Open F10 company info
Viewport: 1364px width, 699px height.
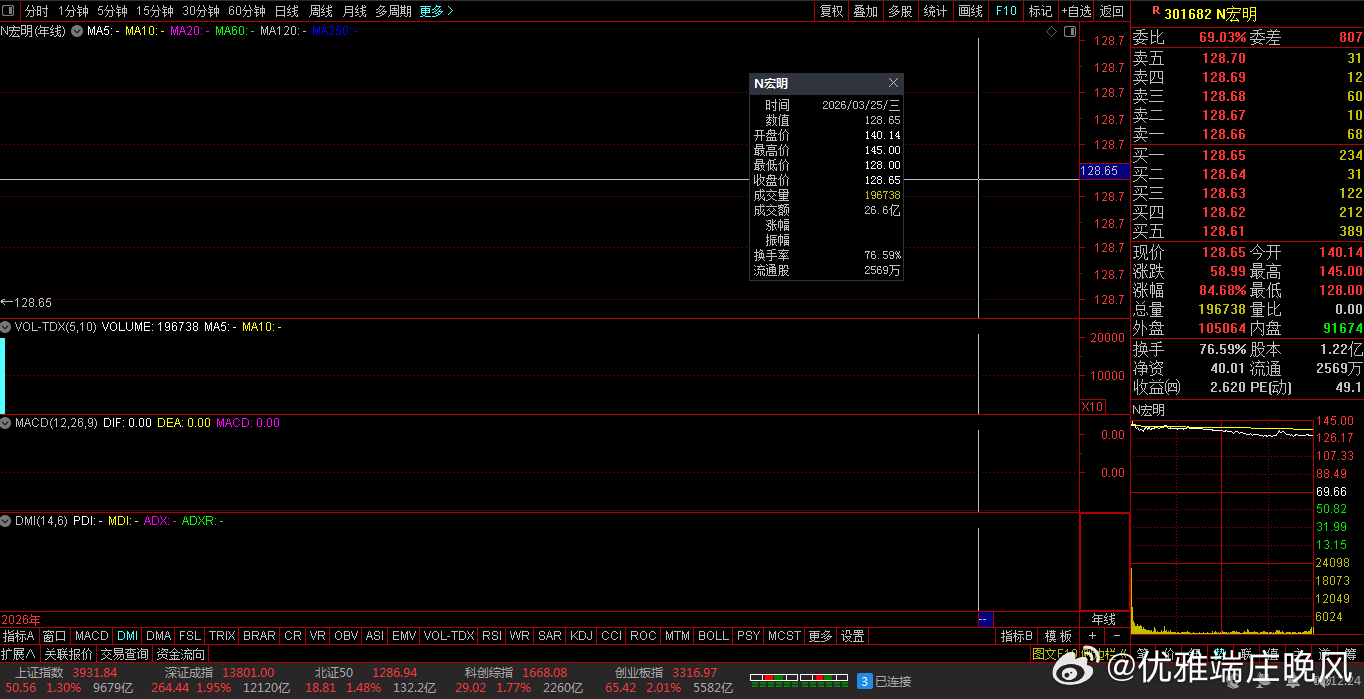tap(1006, 11)
